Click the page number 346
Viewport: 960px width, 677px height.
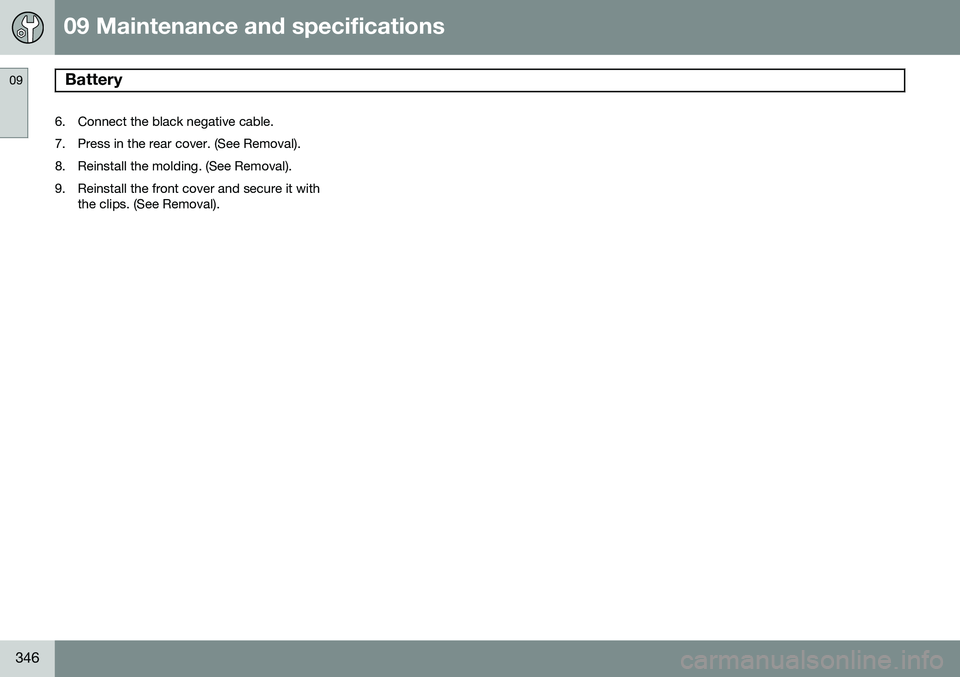coord(27,657)
